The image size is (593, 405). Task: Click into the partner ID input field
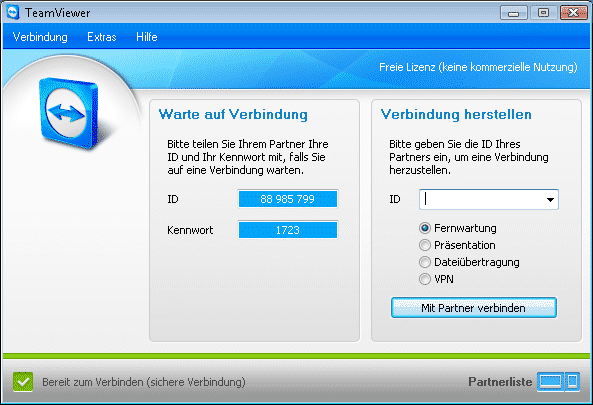[481, 199]
